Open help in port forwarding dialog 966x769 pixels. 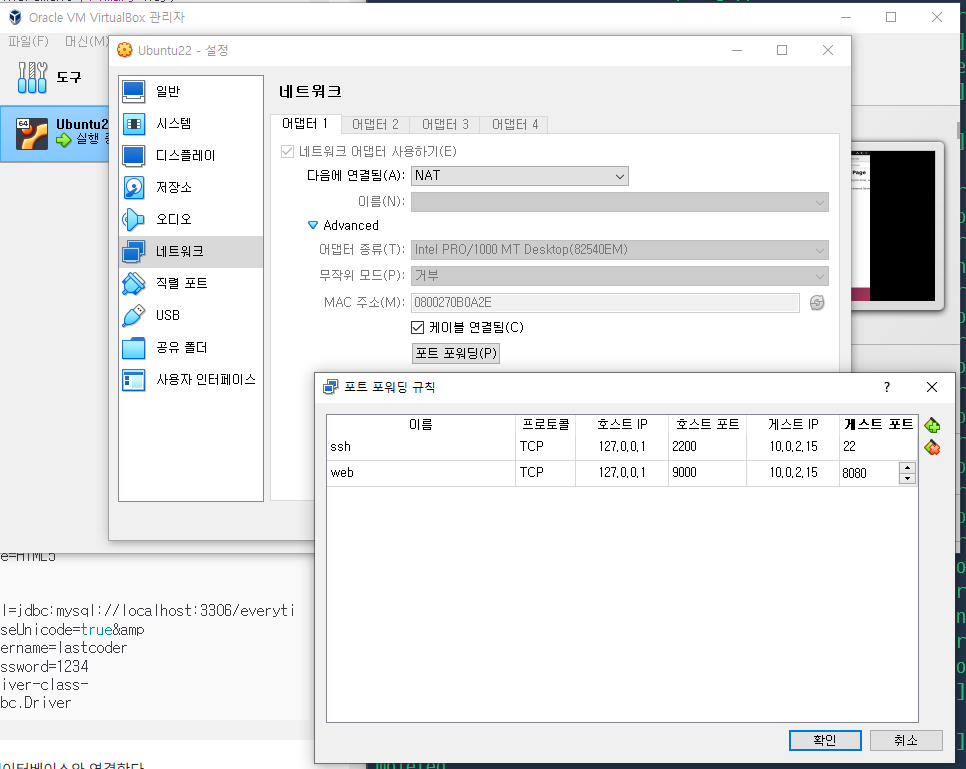(x=887, y=387)
